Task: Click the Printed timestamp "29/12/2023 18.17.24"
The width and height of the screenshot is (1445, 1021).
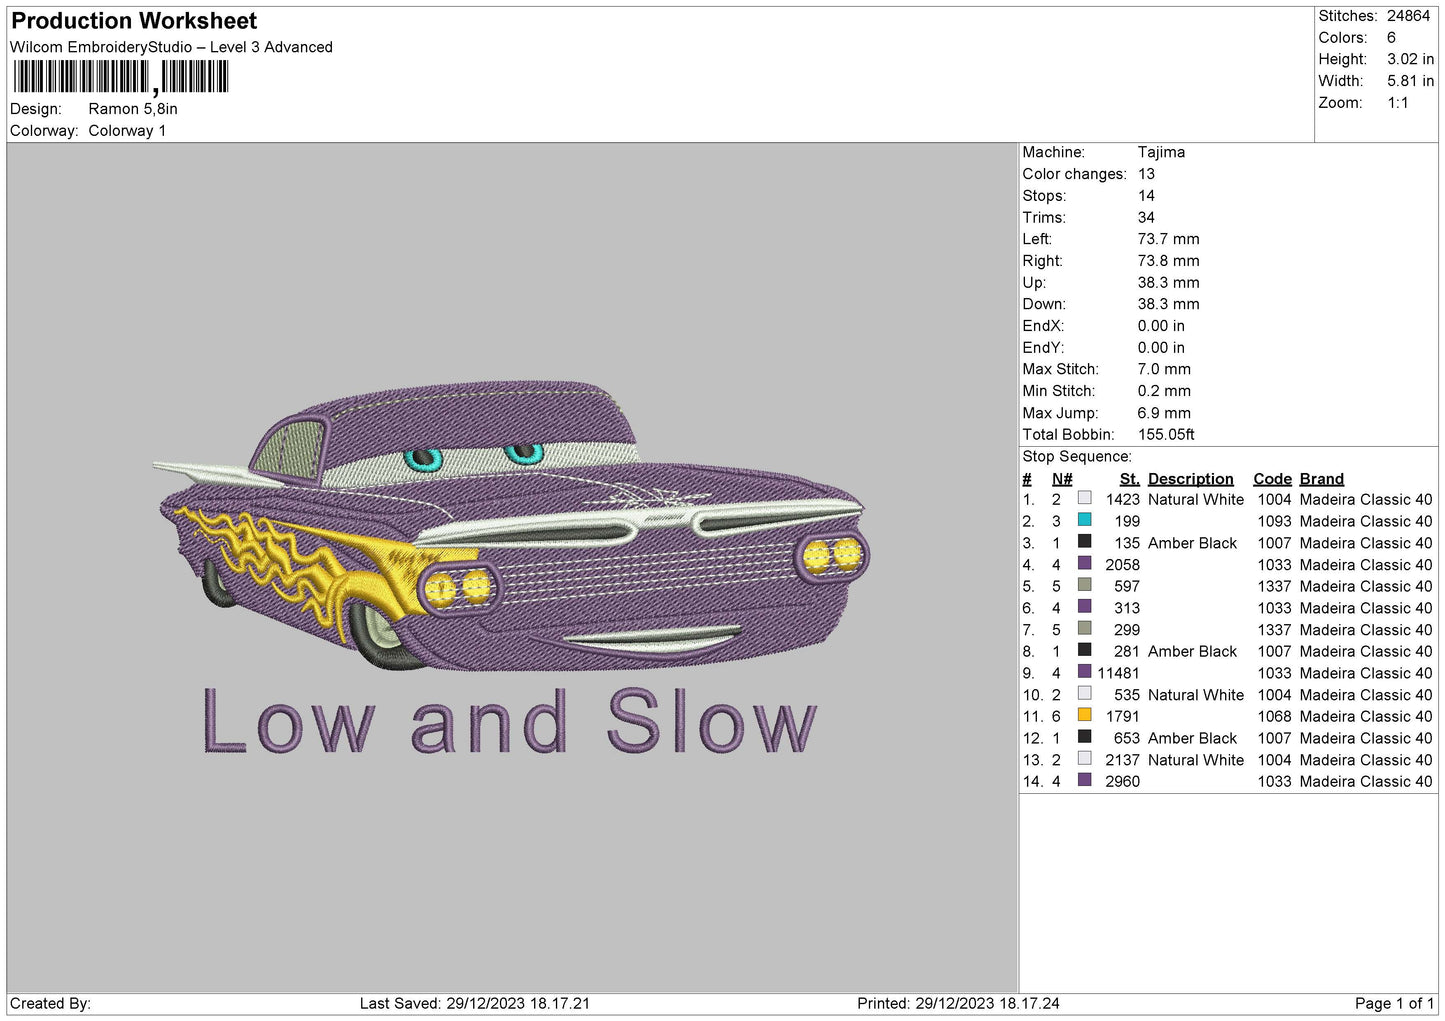Action: 987,1003
